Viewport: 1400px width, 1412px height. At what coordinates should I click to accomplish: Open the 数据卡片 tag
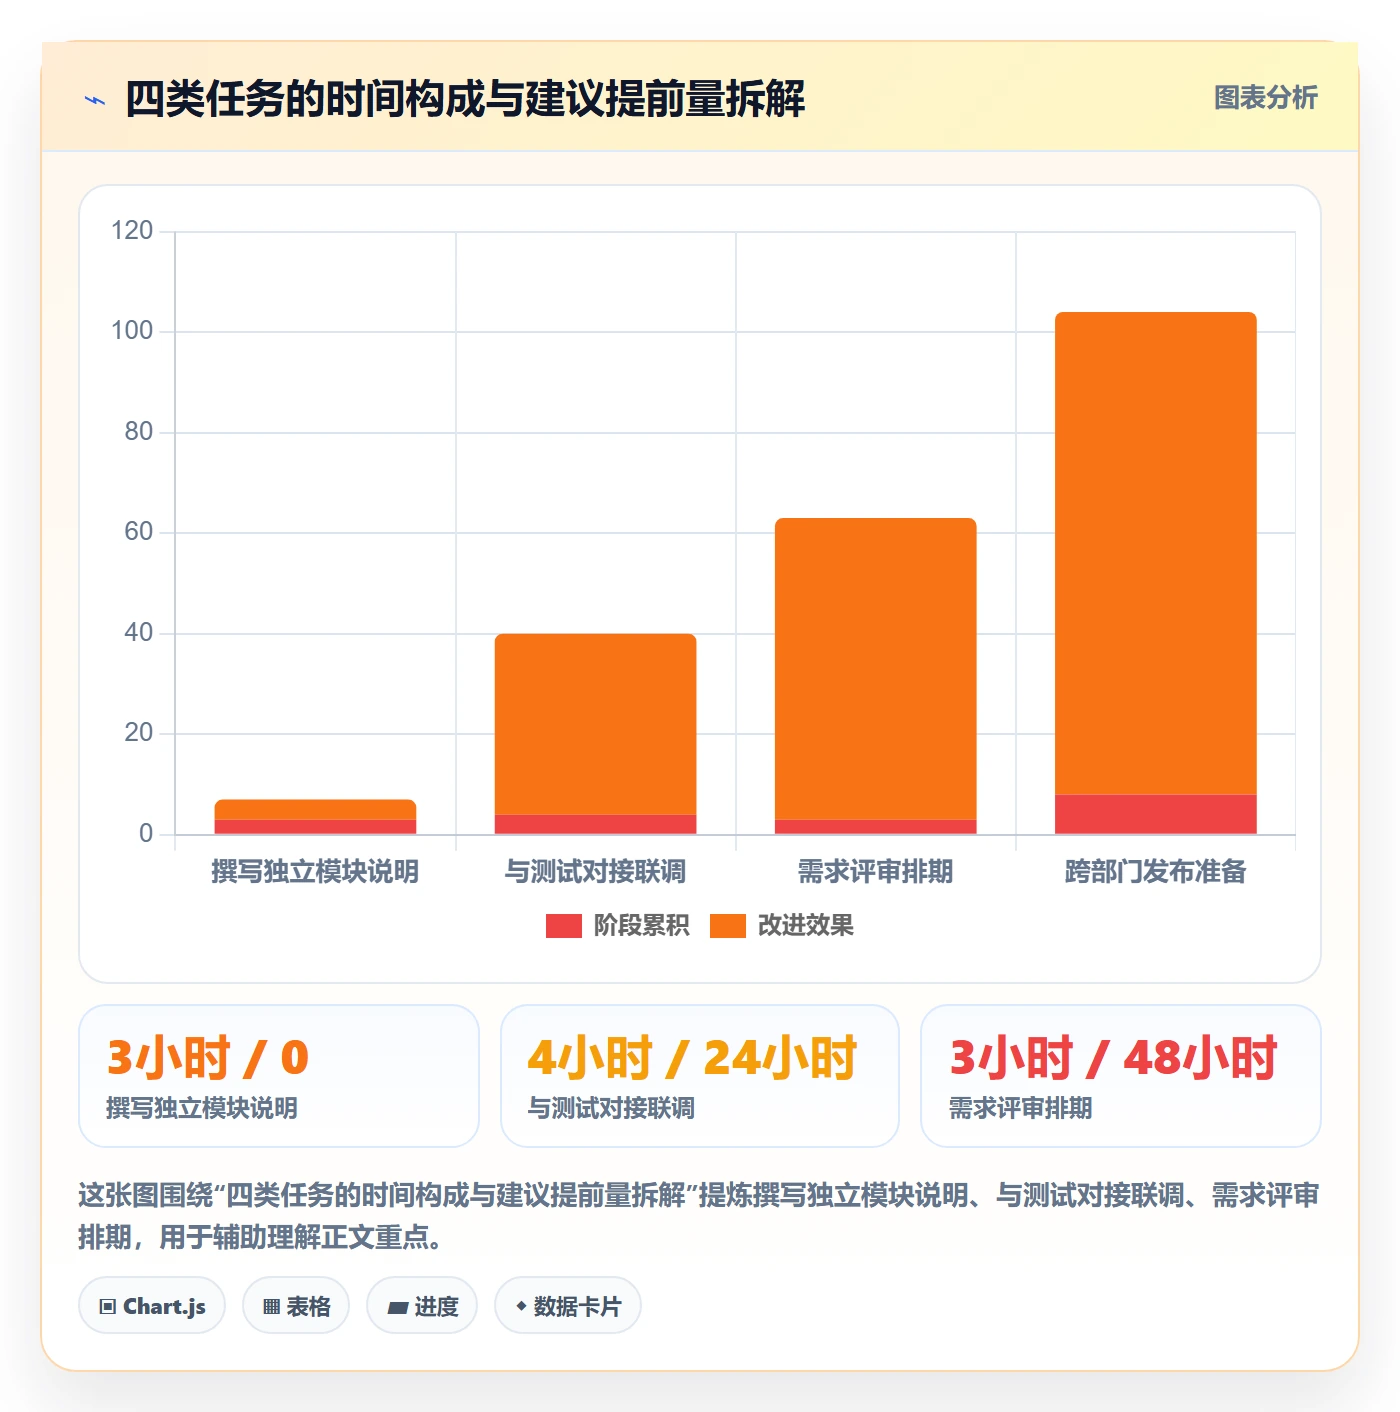(x=568, y=1306)
